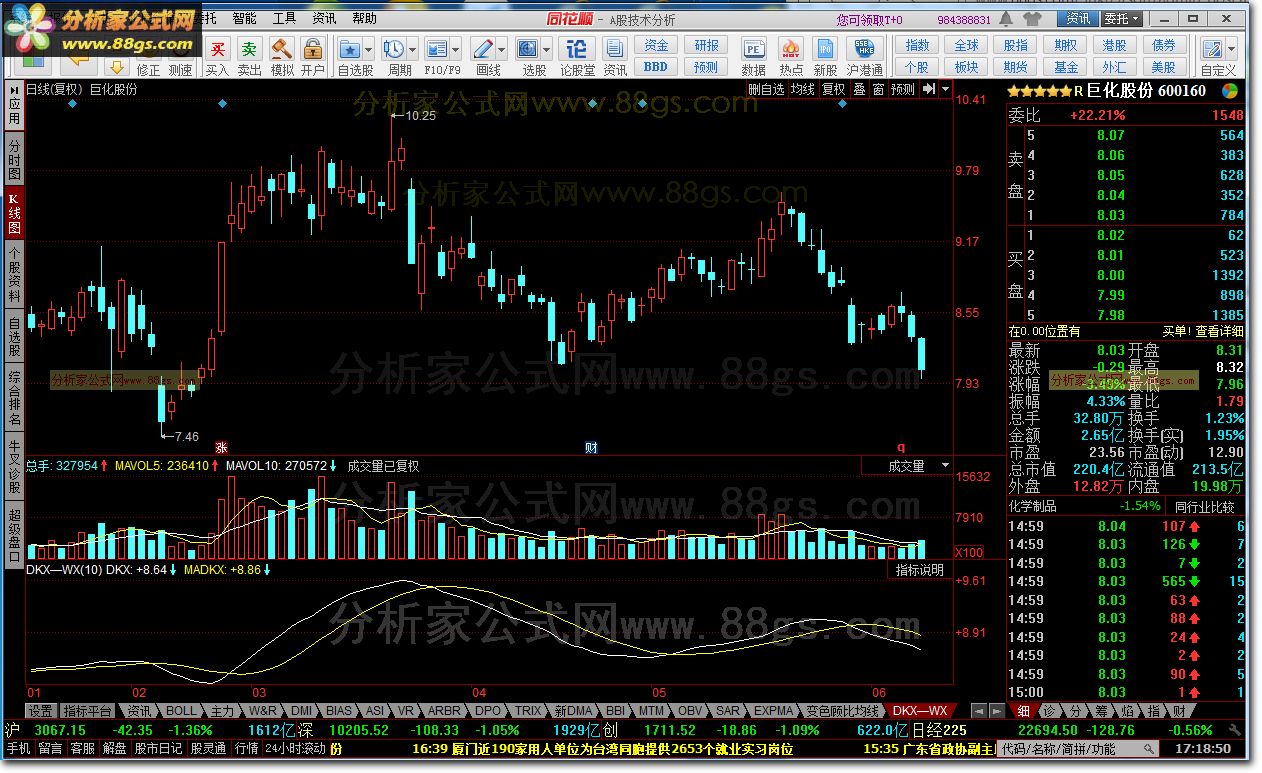Click the 板块 sector button
The image size is (1262, 773).
(966, 67)
